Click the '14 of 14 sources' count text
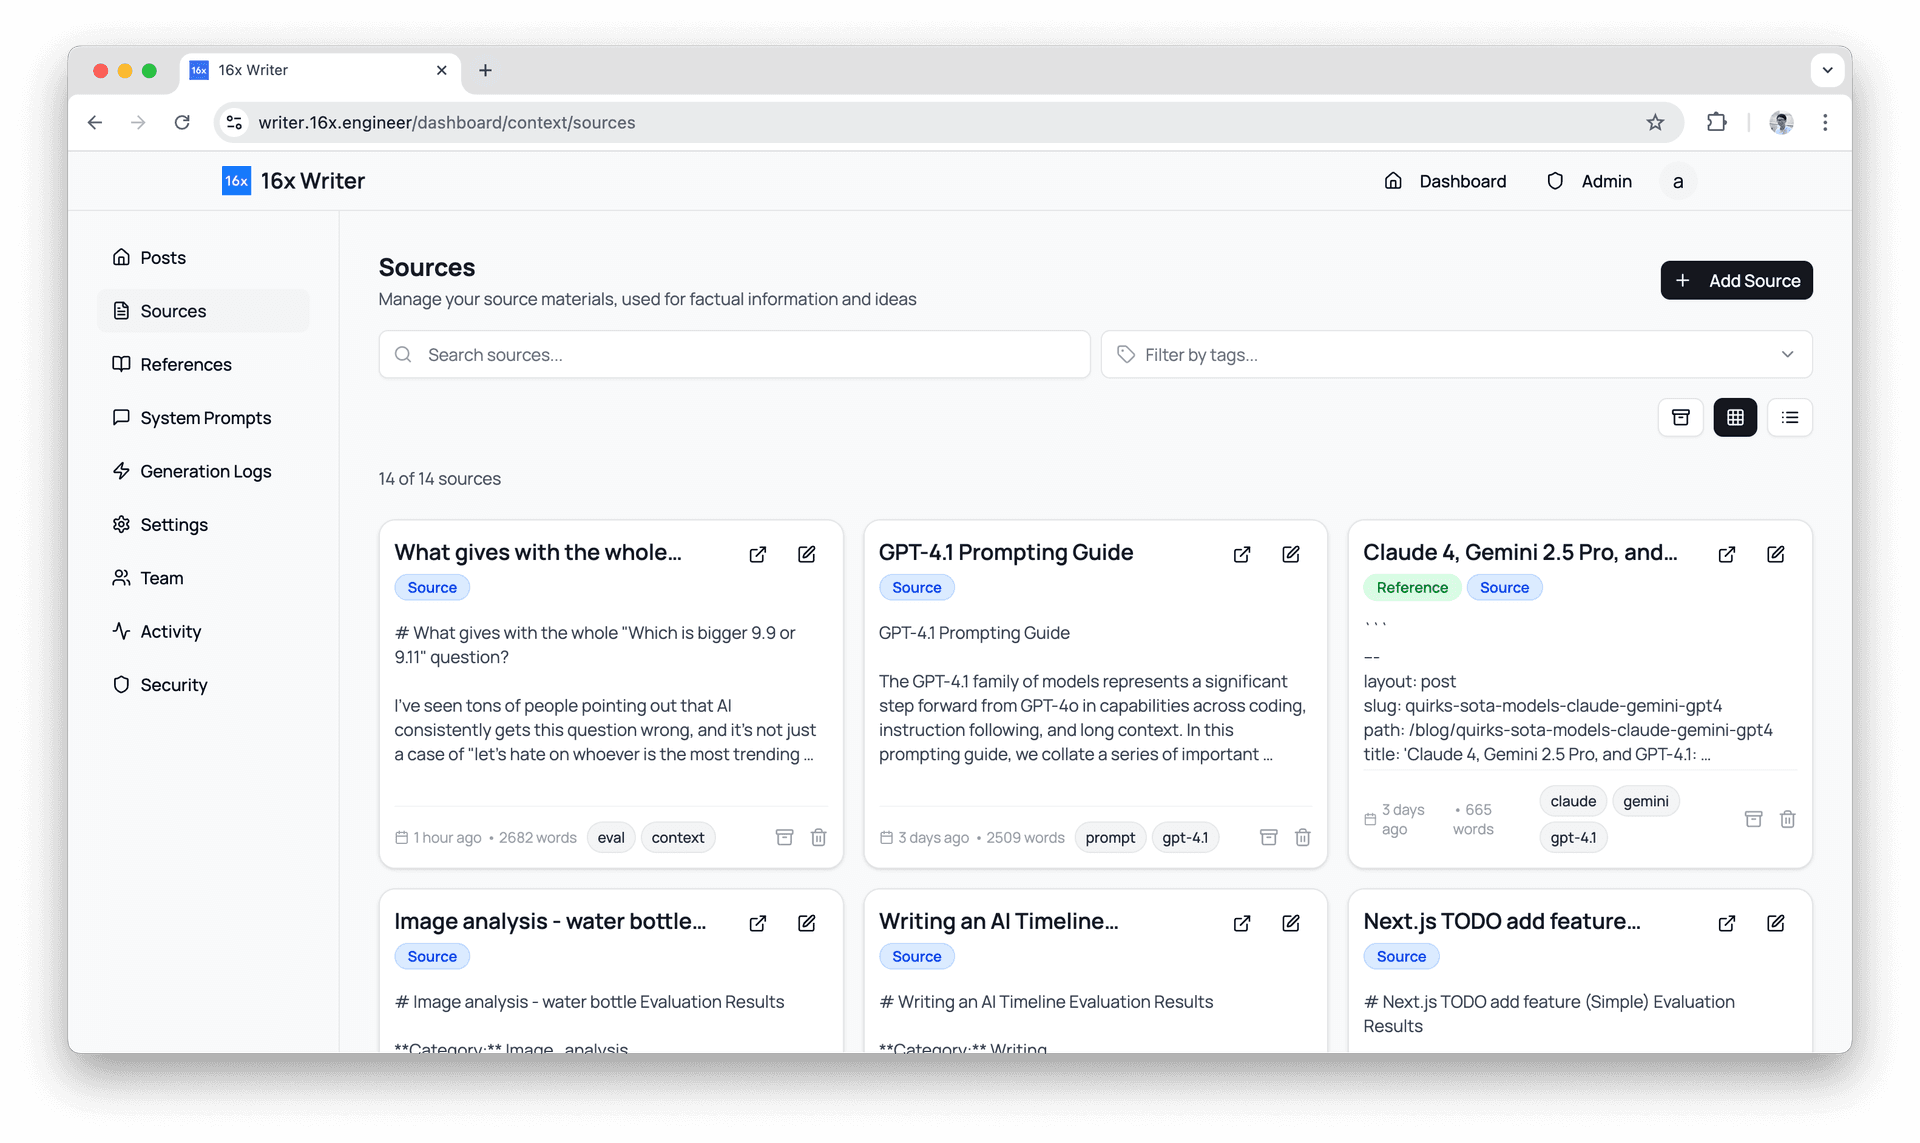Image resolution: width=1920 pixels, height=1143 pixels. pyautogui.click(x=440, y=478)
